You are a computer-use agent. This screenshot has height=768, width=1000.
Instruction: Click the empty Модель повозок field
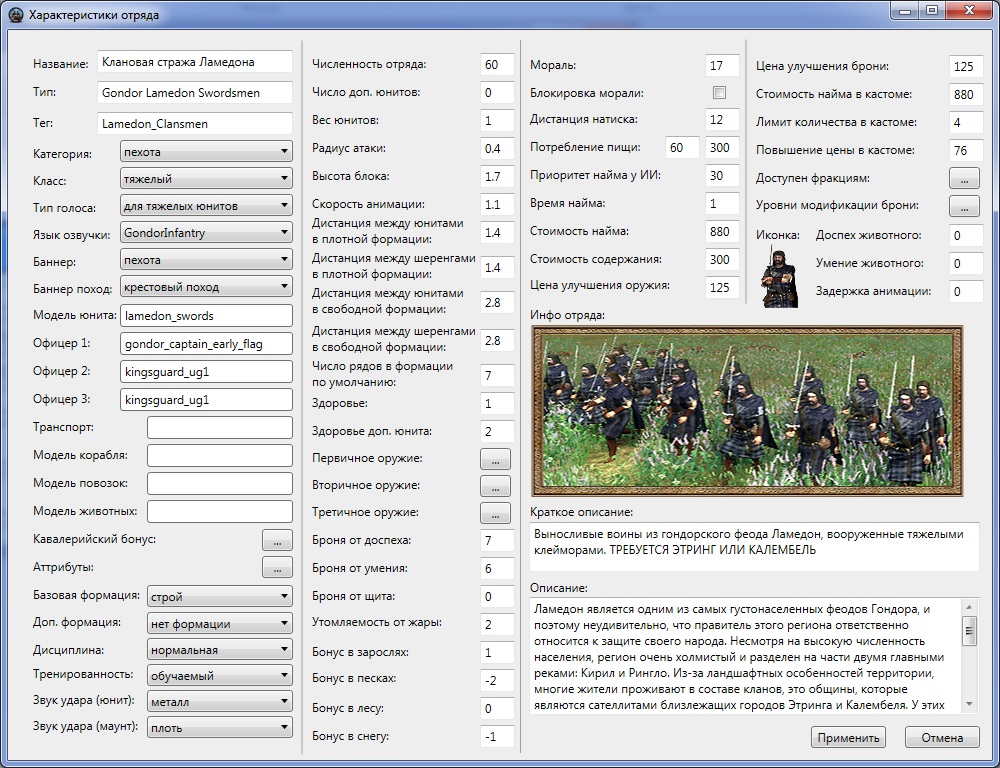pos(219,484)
